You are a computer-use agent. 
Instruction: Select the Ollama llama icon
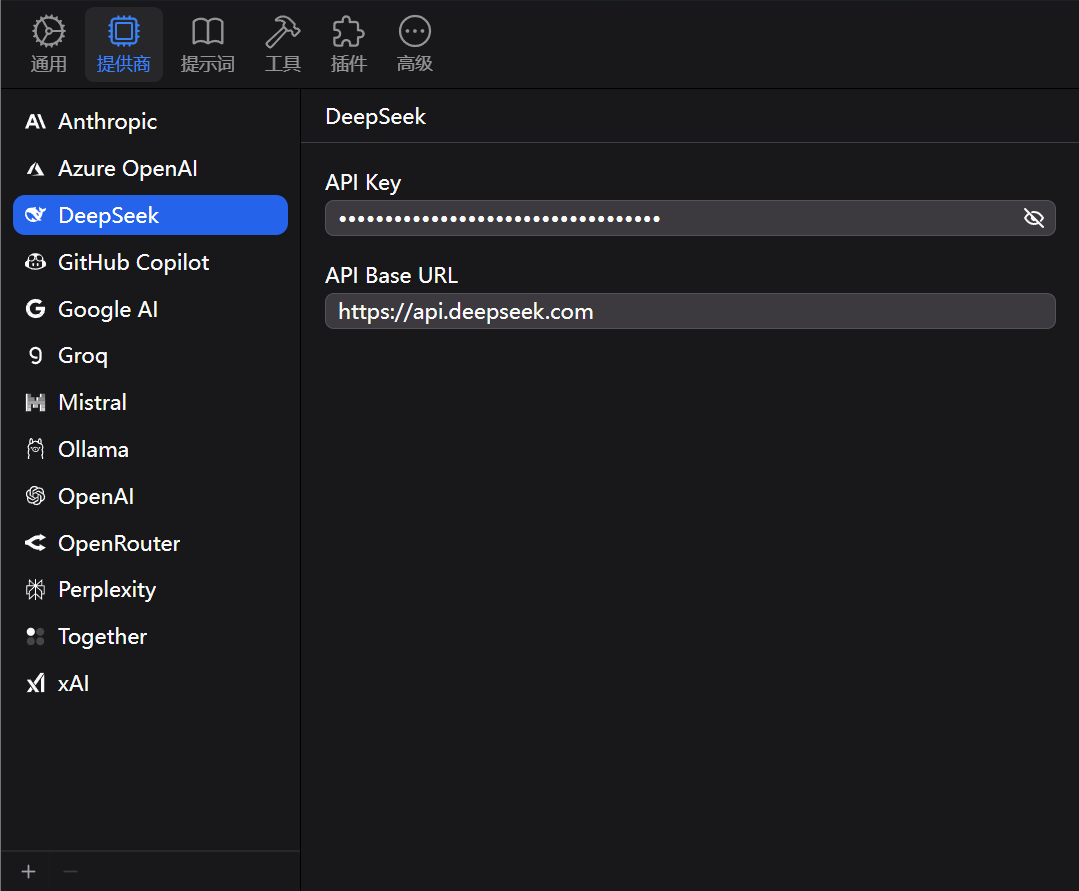point(35,449)
